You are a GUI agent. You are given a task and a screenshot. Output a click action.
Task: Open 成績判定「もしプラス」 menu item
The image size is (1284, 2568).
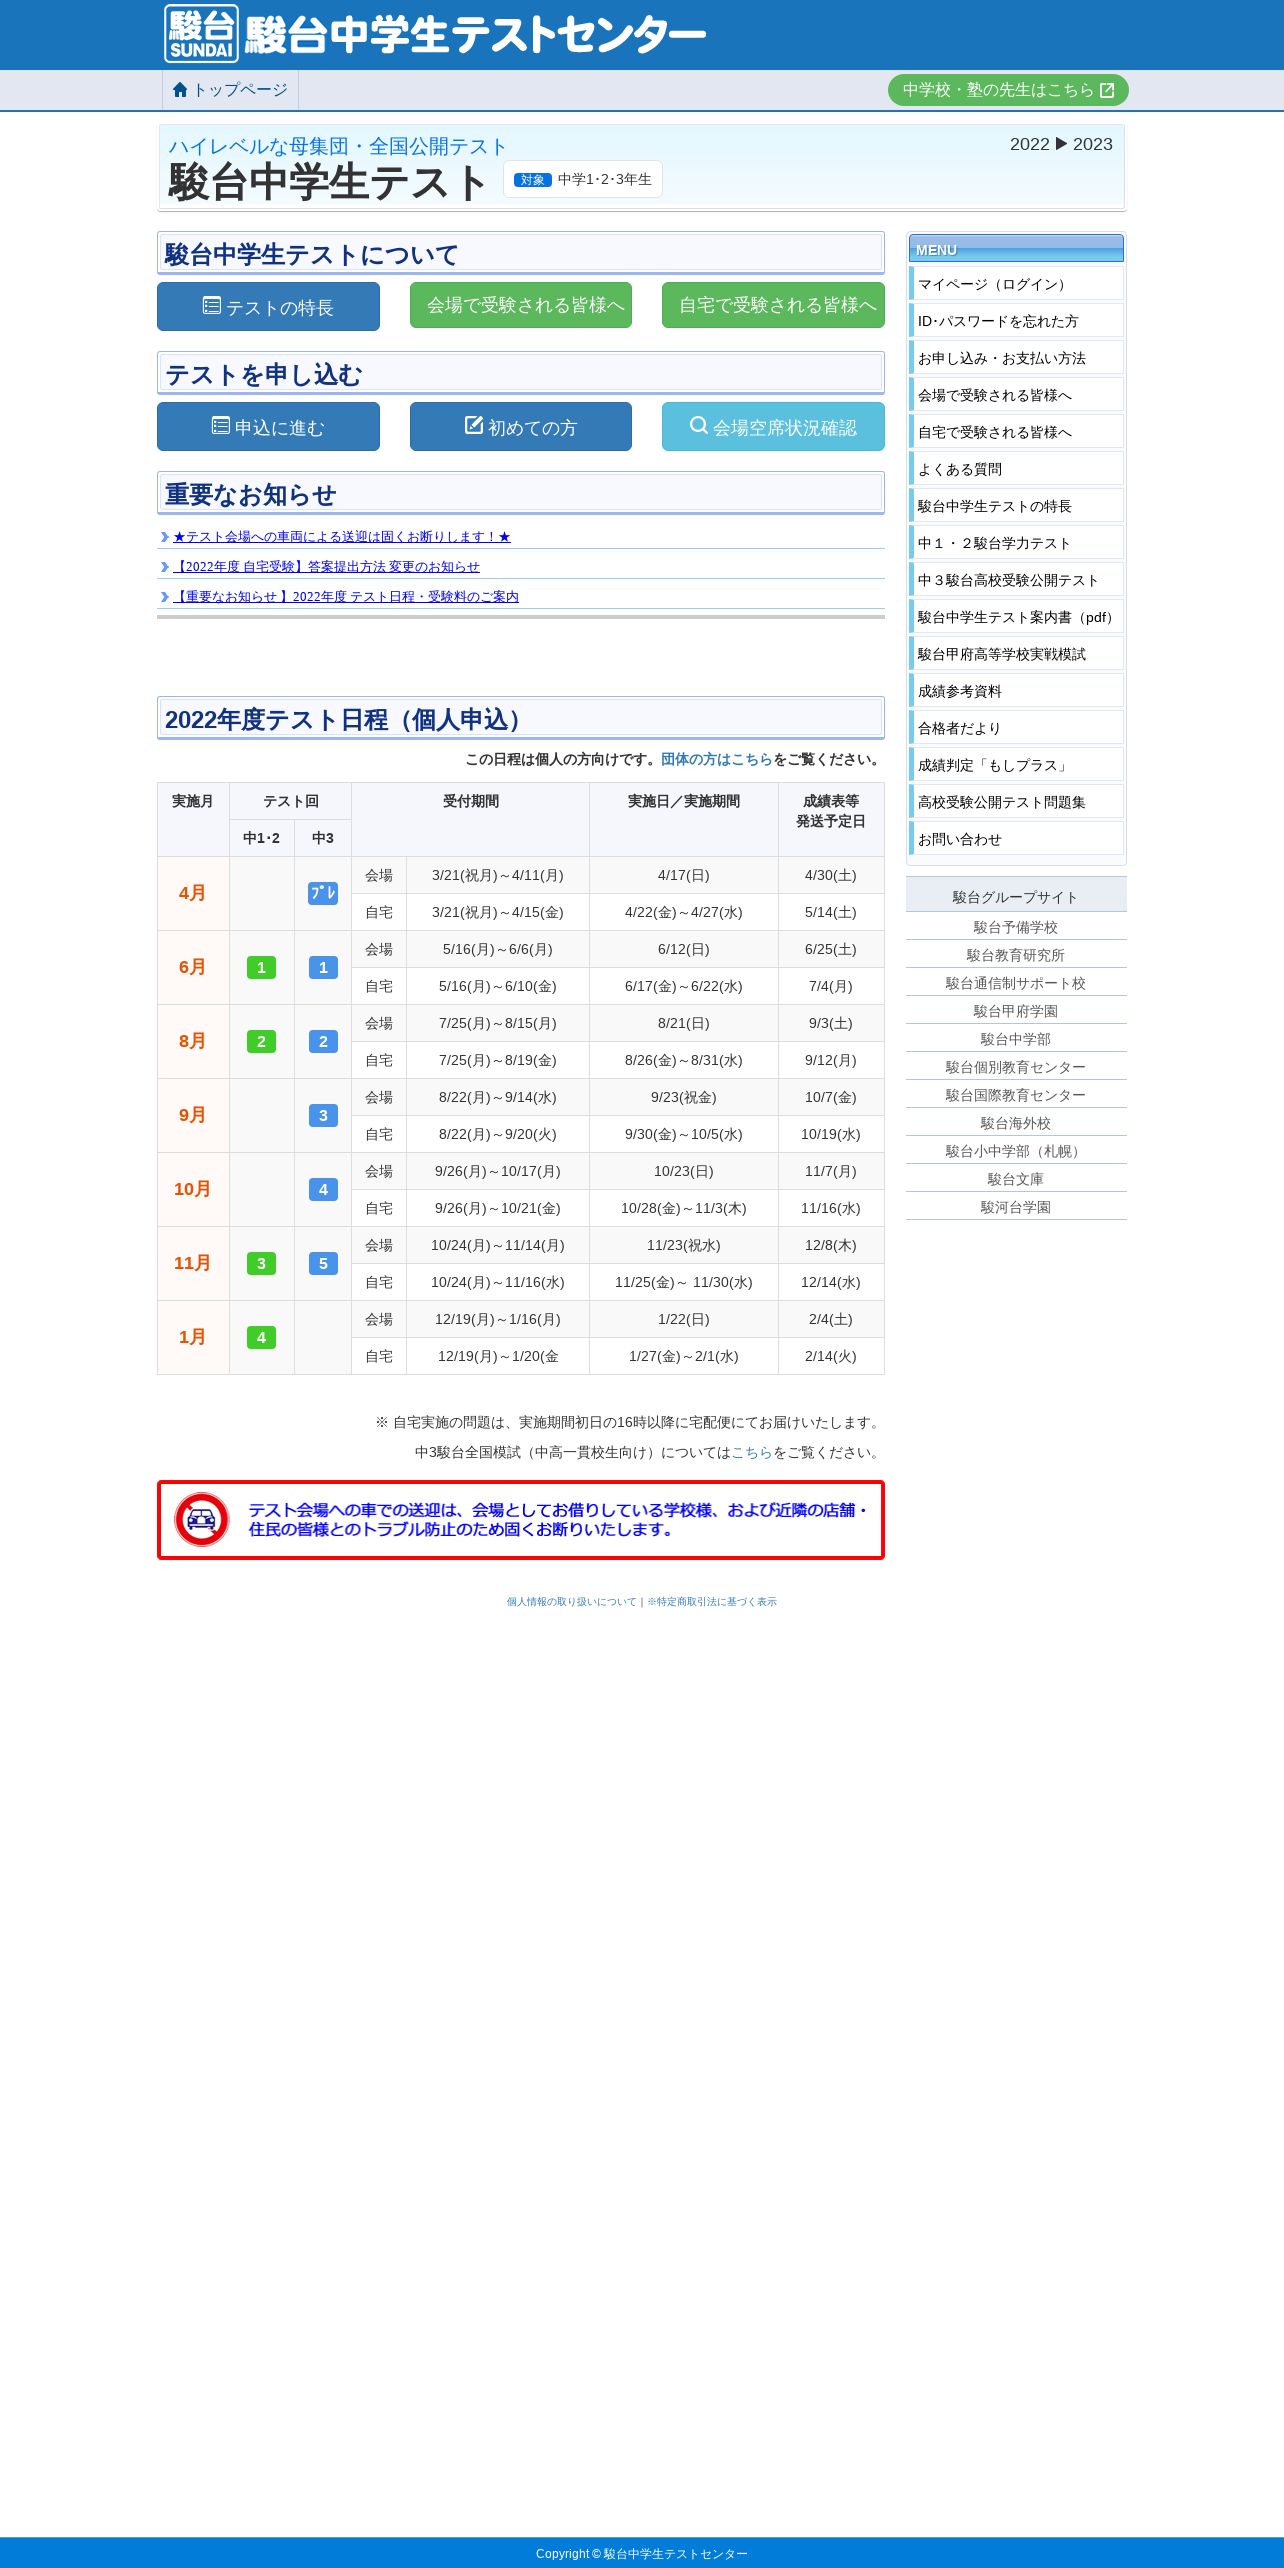tap(1016, 765)
